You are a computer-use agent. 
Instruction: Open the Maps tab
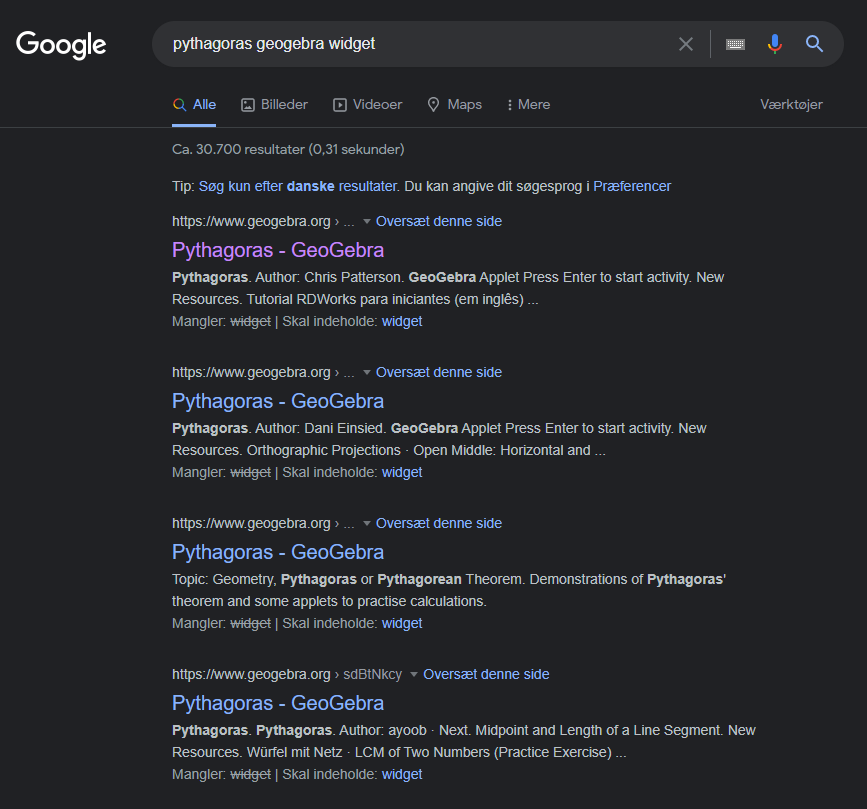[454, 104]
